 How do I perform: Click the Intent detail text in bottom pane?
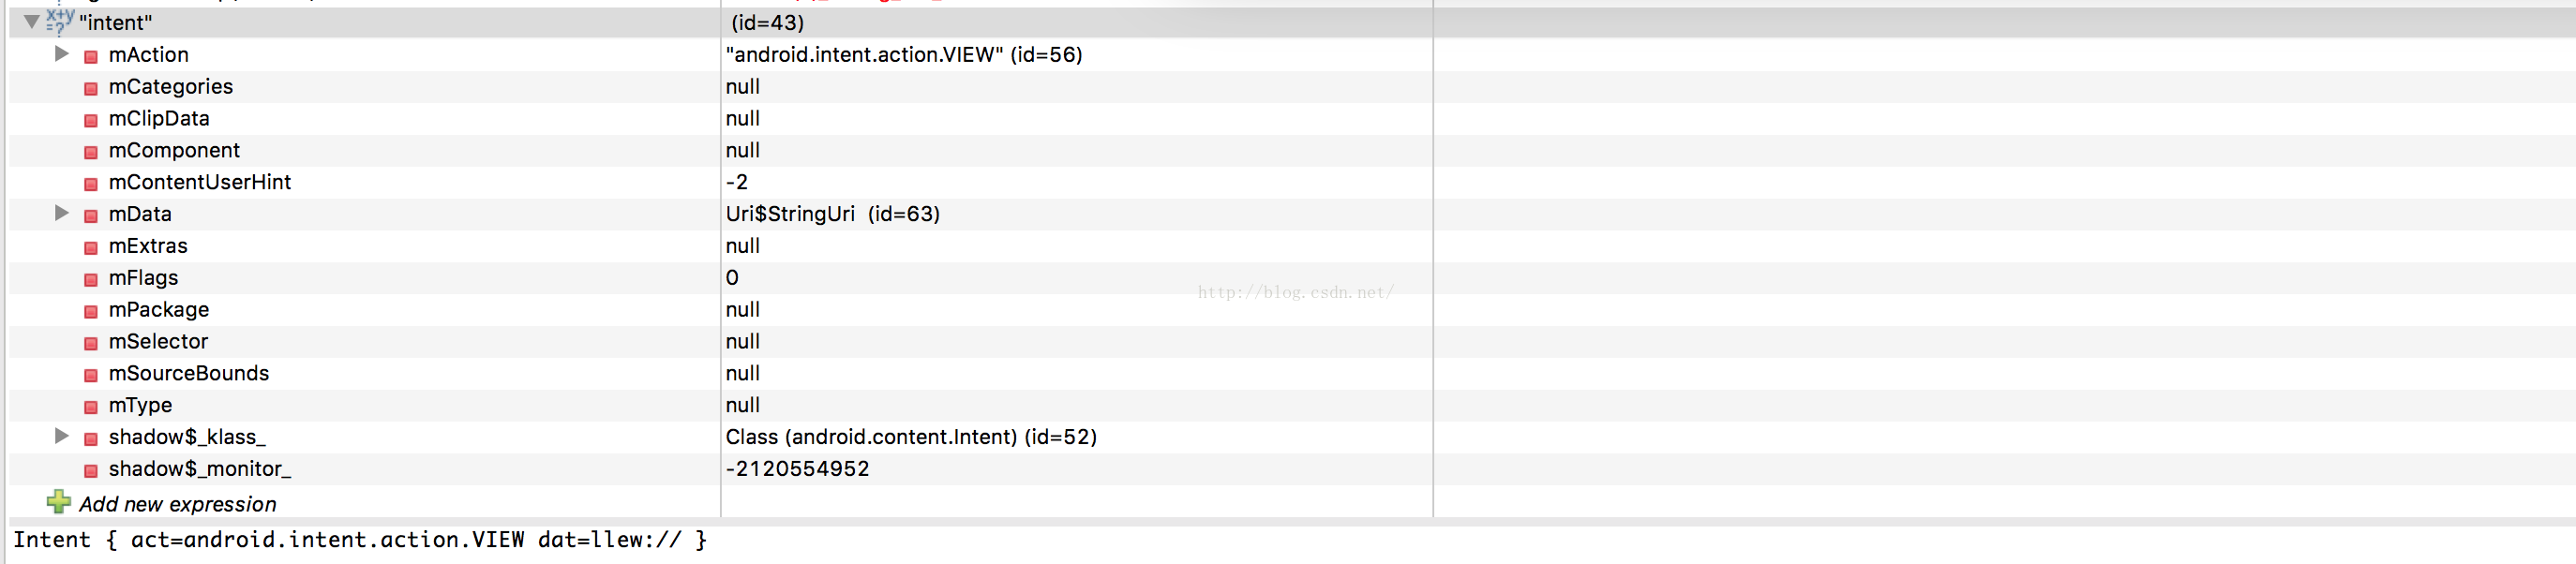click(x=360, y=540)
